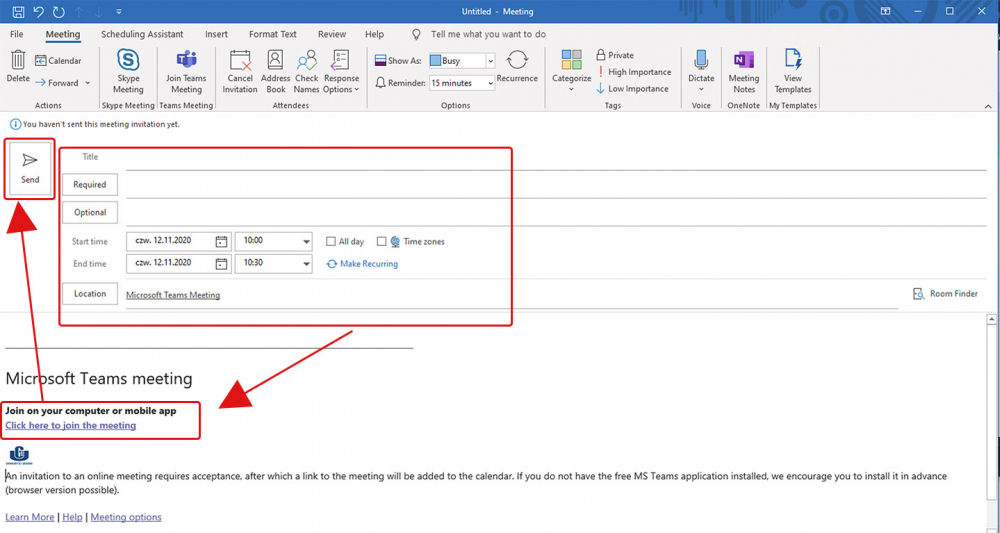Viewport: 1000px width, 533px height.
Task: Redo action in quick access toolbar
Action: [59, 11]
